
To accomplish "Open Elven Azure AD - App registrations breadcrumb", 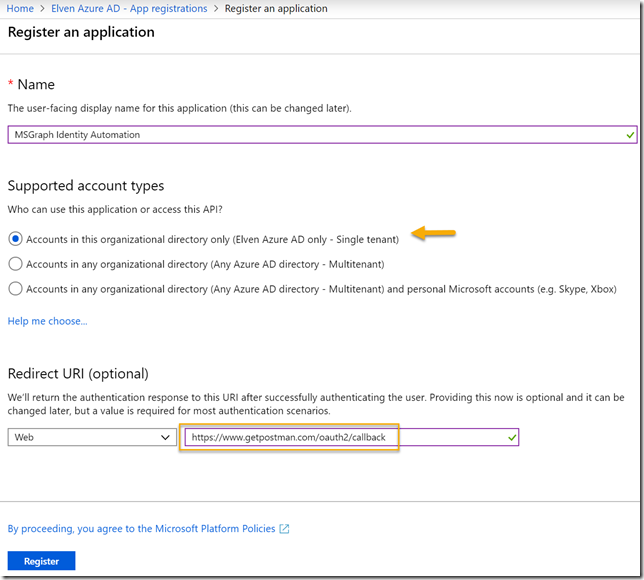I will click(129, 8).
